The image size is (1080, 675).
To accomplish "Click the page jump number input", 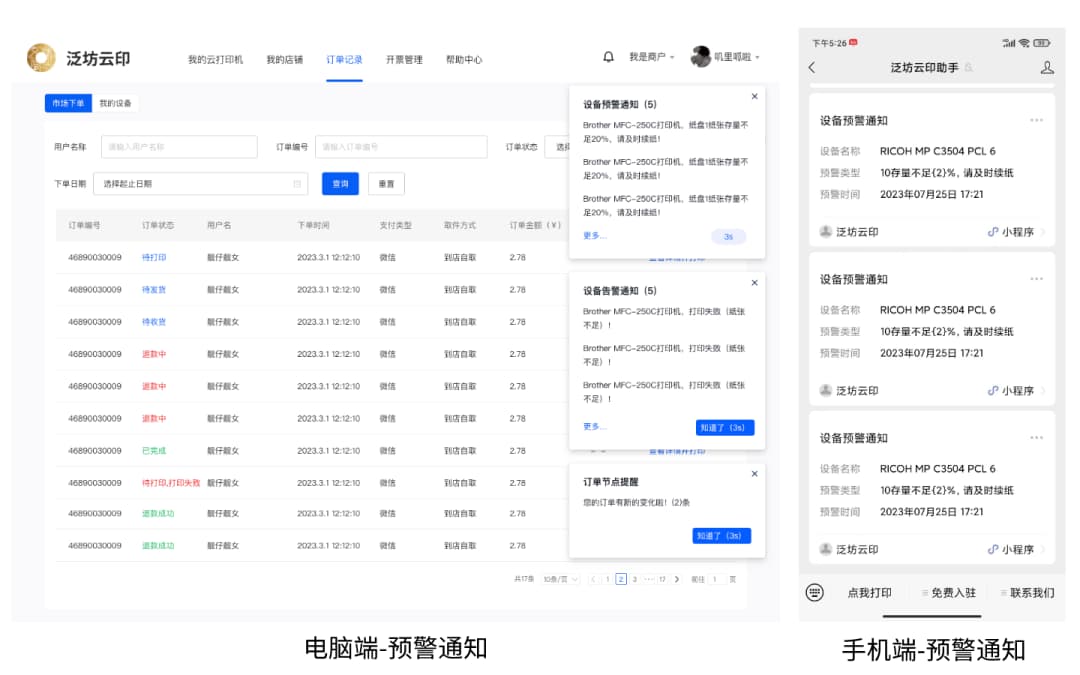I will pyautogui.click(x=716, y=579).
